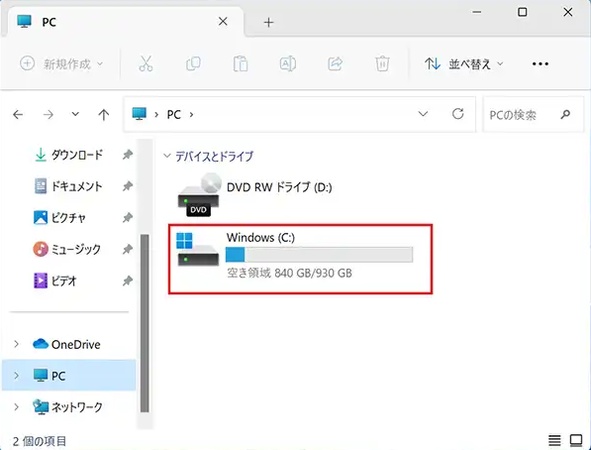591x450 pixels.
Task: Close the Explorer window
Action: click(568, 12)
